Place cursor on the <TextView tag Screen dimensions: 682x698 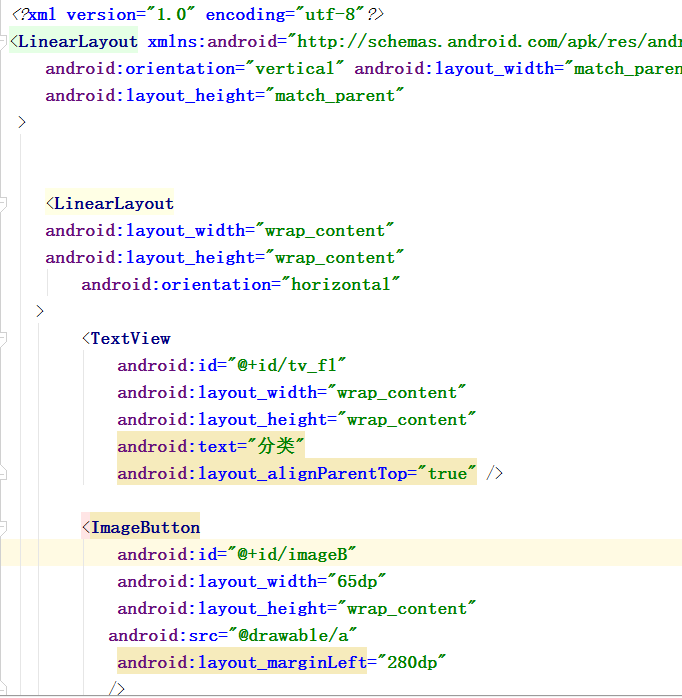[x=126, y=339]
